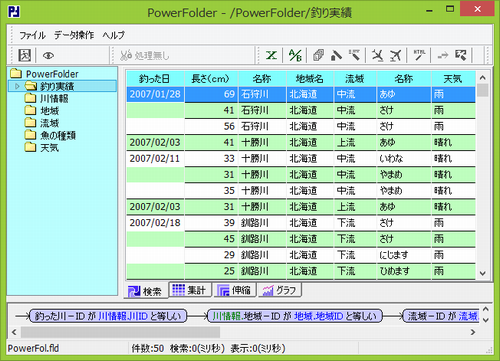
Task: Click the length cell 69
Action: (x=211, y=94)
